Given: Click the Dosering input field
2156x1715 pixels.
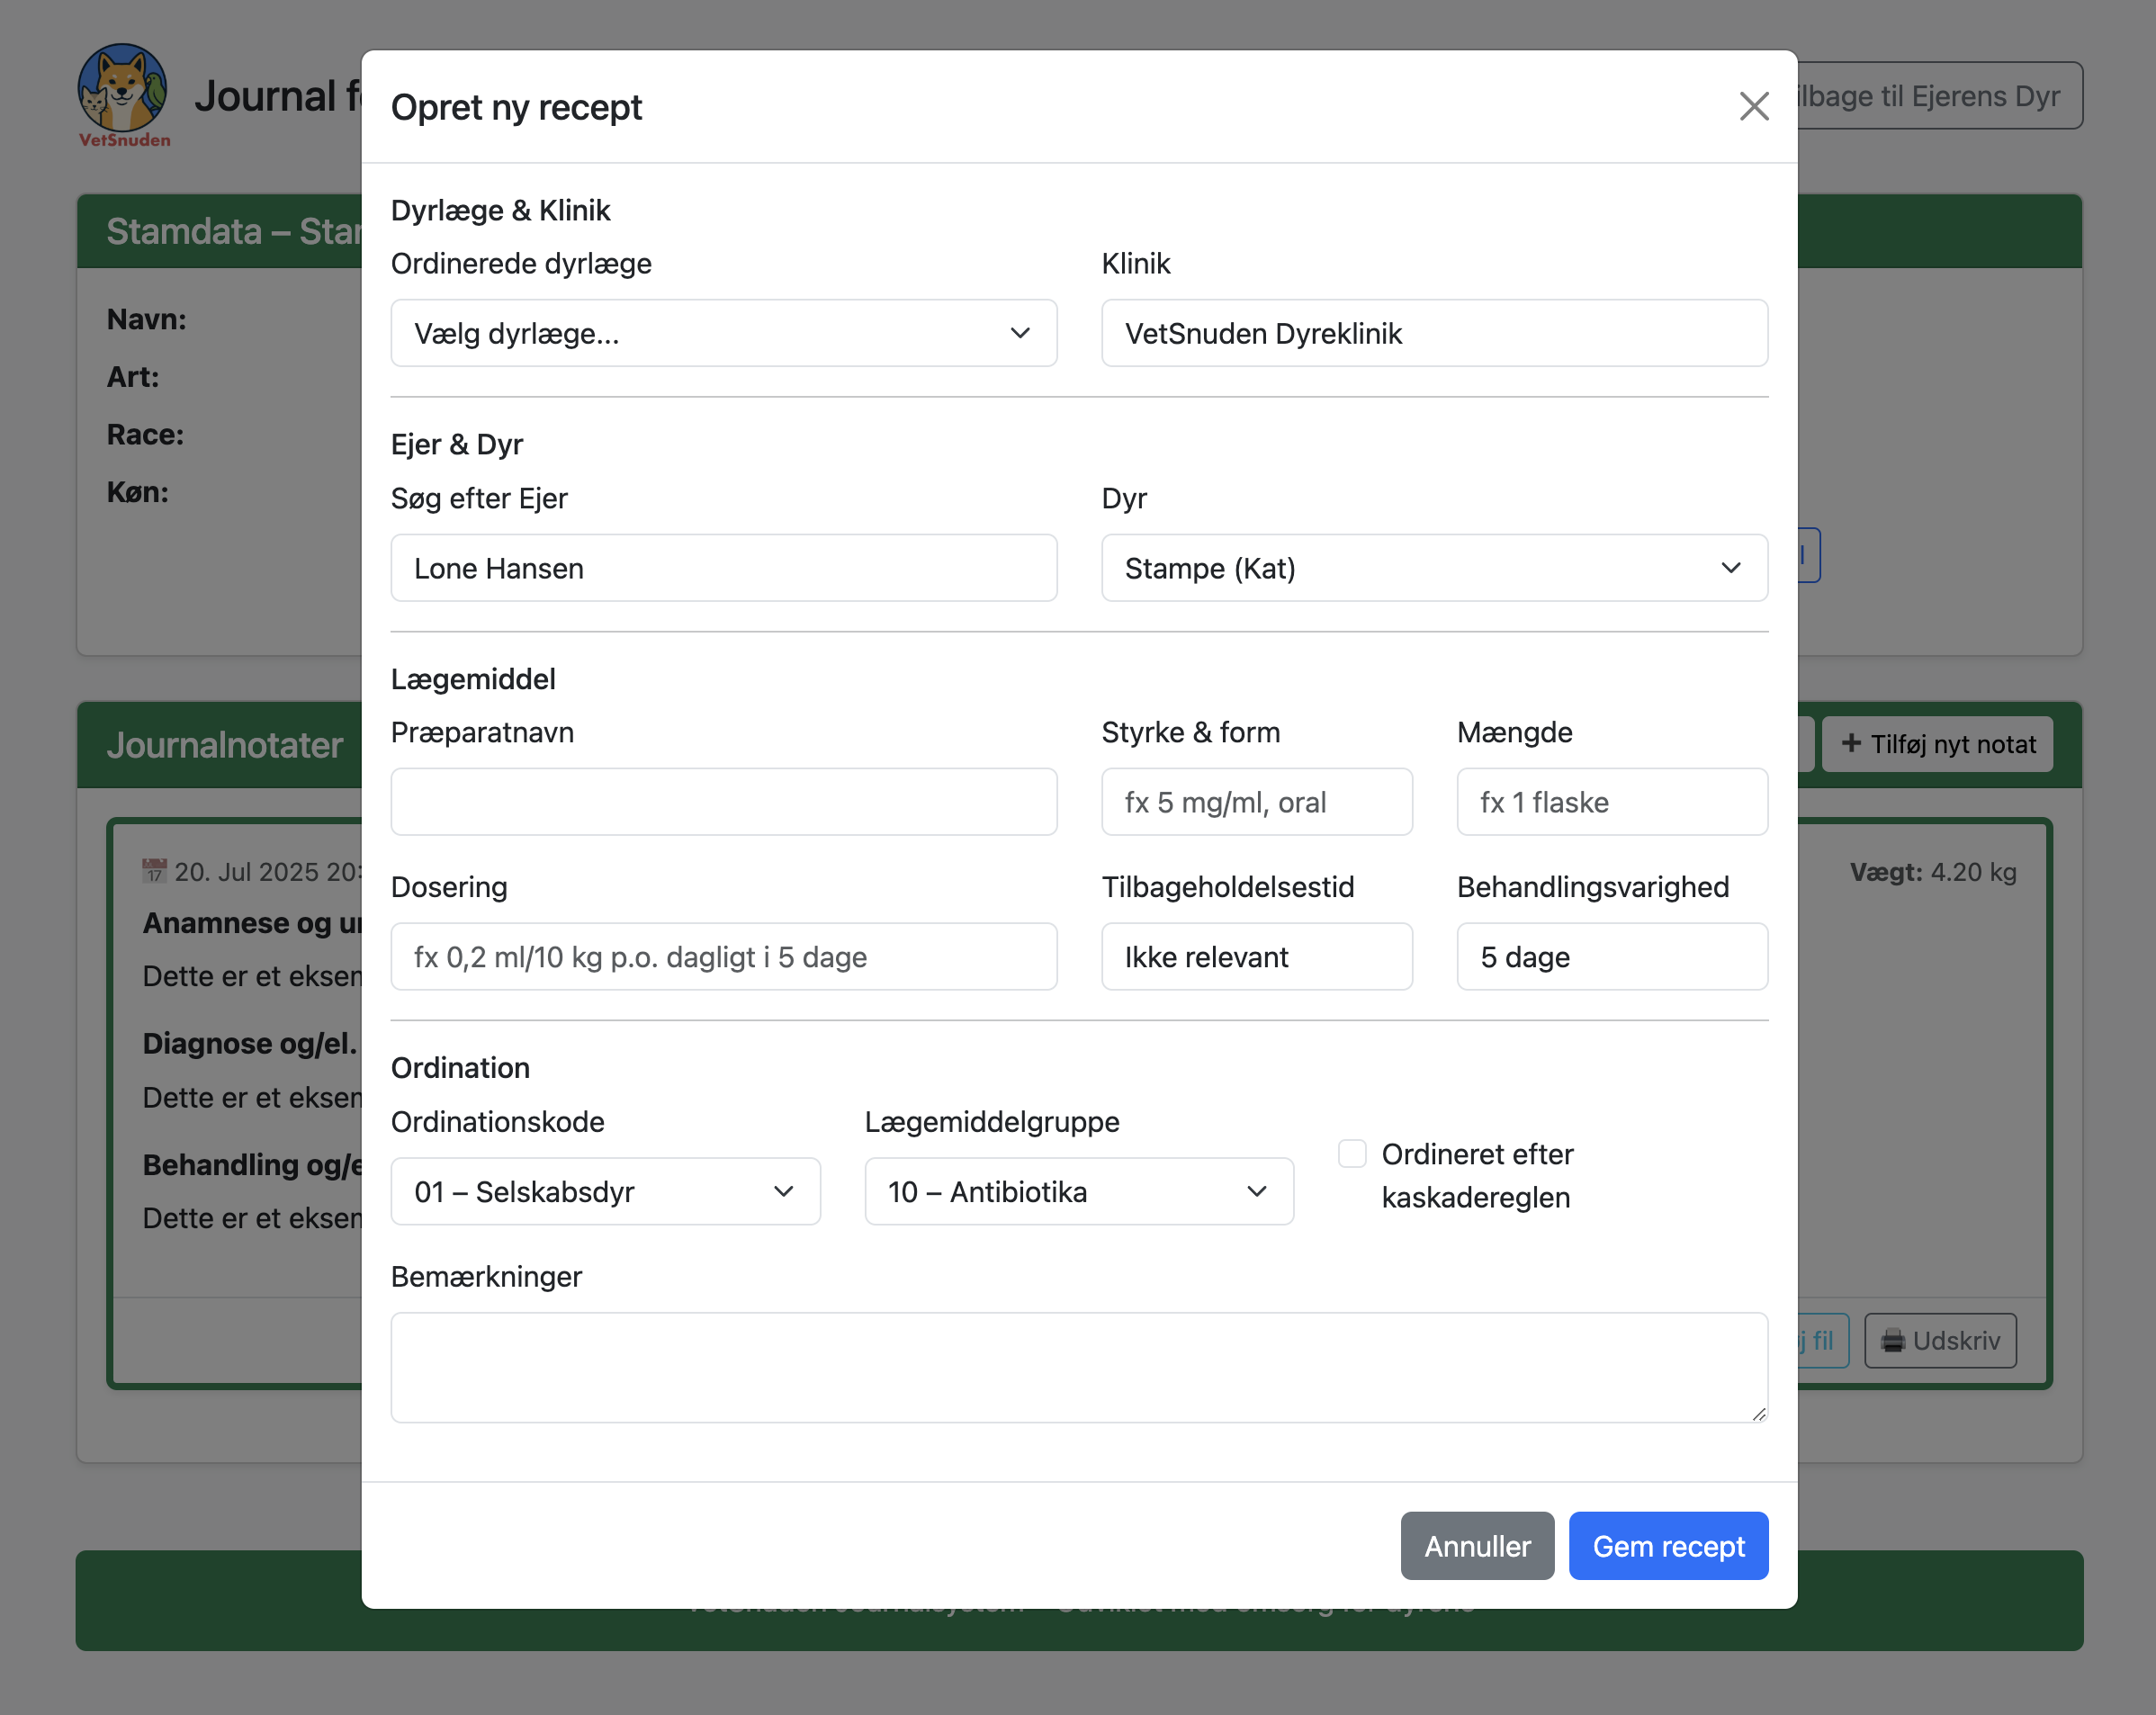Looking at the screenshot, I should (x=723, y=957).
